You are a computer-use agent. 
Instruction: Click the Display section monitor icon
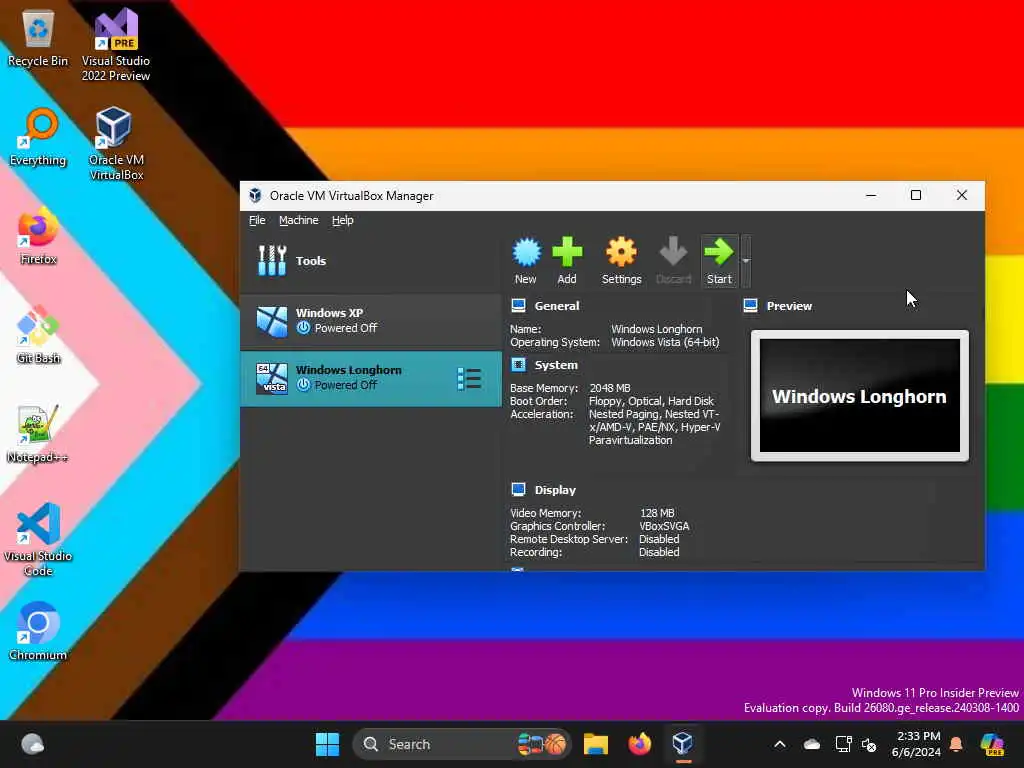(x=519, y=489)
